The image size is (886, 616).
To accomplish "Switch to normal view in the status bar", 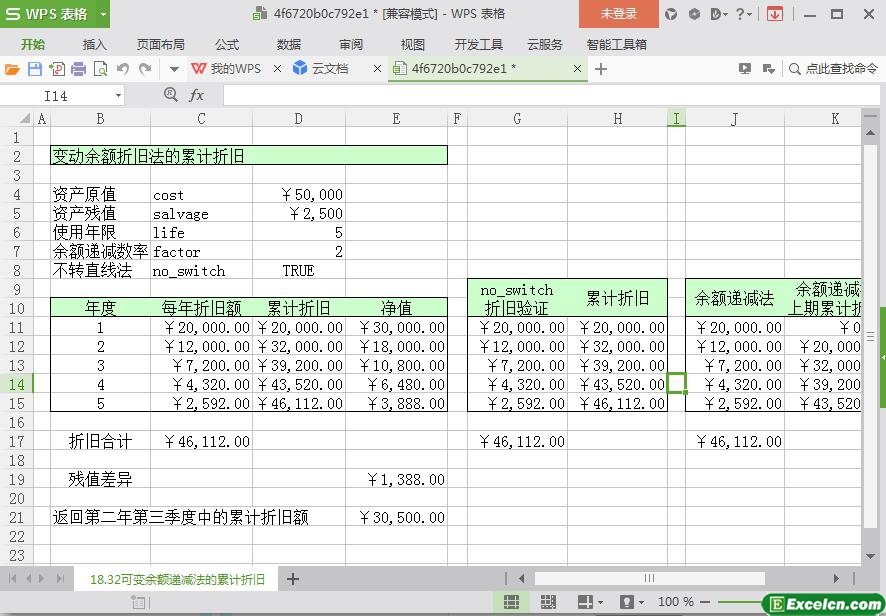I will point(511,602).
